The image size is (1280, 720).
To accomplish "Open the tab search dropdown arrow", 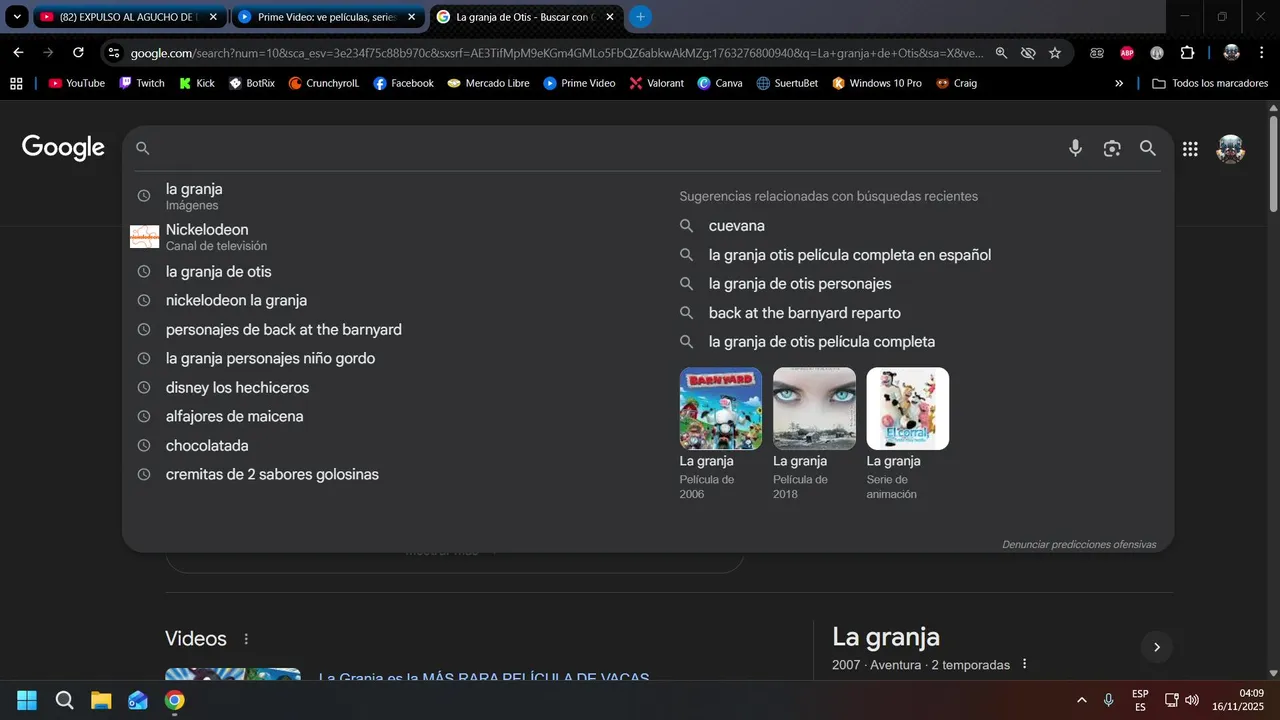I will pyautogui.click(x=18, y=17).
